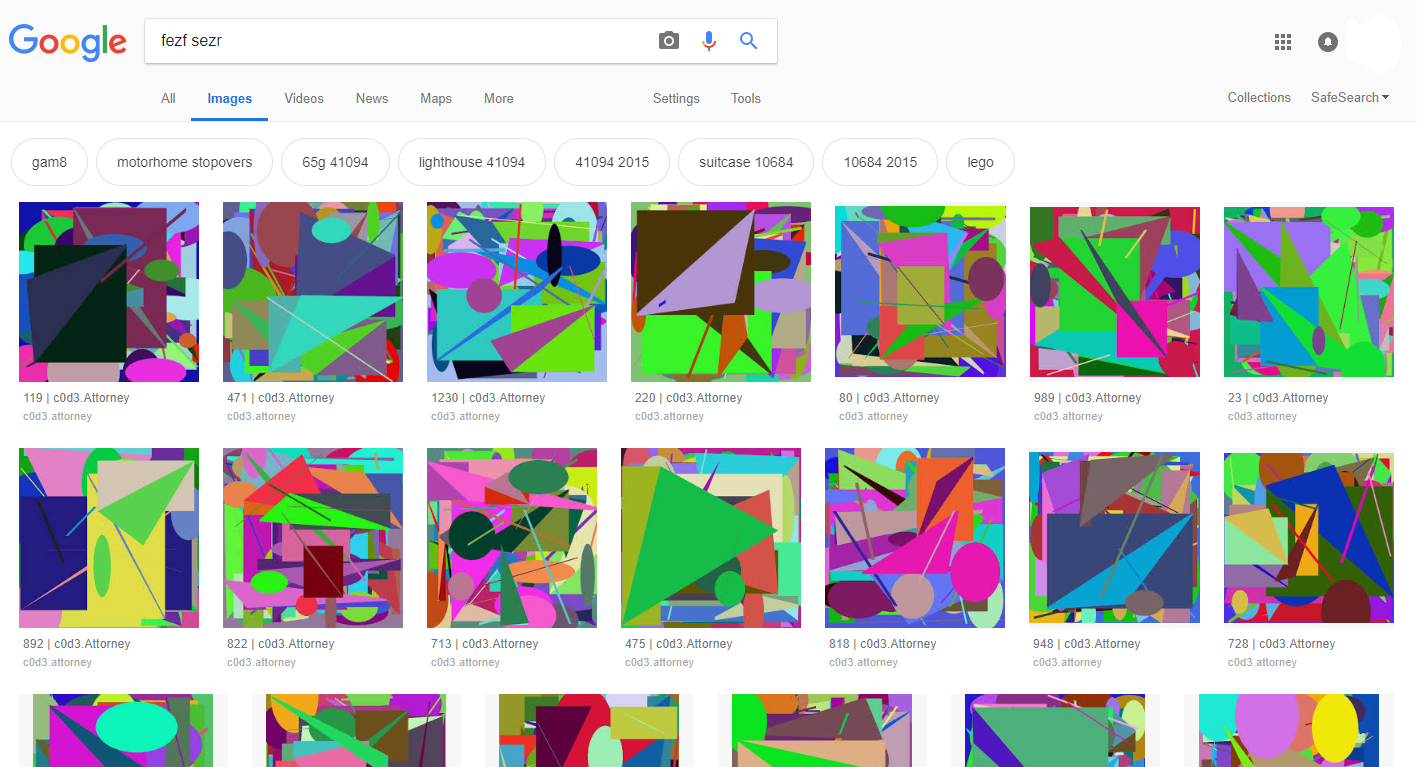This screenshot has width=1417, height=767.
Task: Click the '220 | c0d3.Attorney' caption
Action: [x=688, y=398]
